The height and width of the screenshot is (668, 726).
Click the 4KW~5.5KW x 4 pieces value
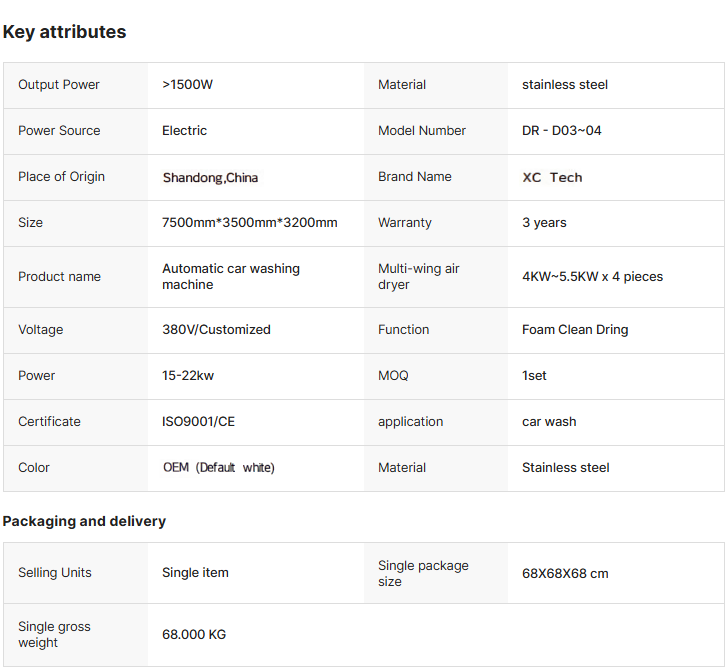click(592, 277)
